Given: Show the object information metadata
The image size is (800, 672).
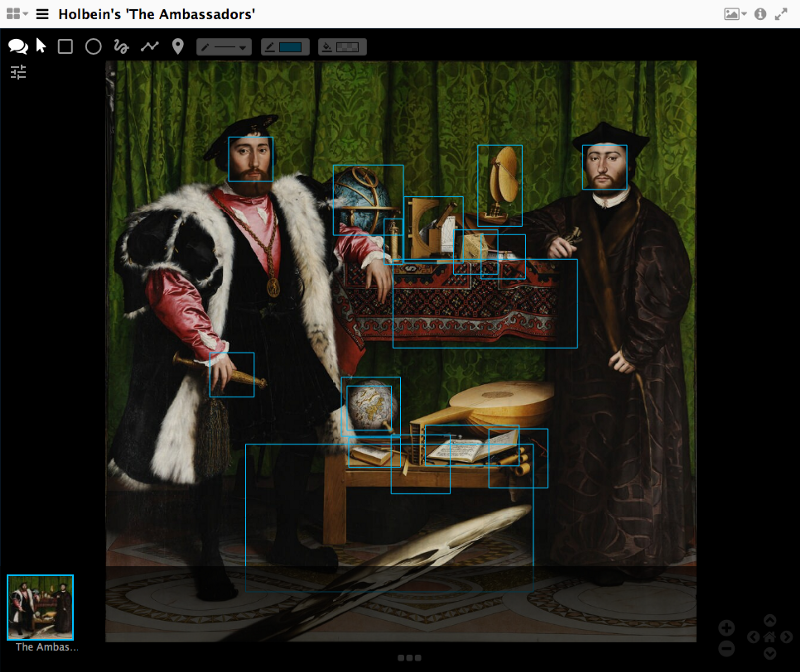Looking at the screenshot, I should click(760, 14).
